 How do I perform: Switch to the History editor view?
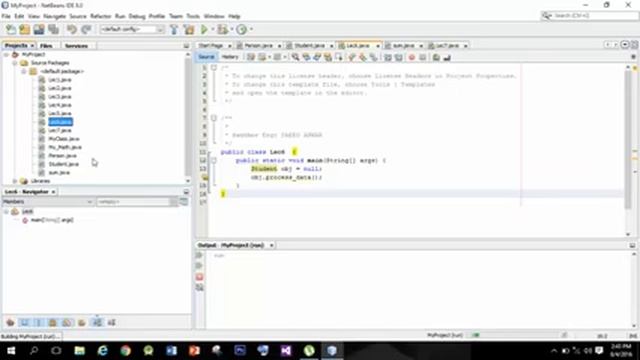(230, 57)
